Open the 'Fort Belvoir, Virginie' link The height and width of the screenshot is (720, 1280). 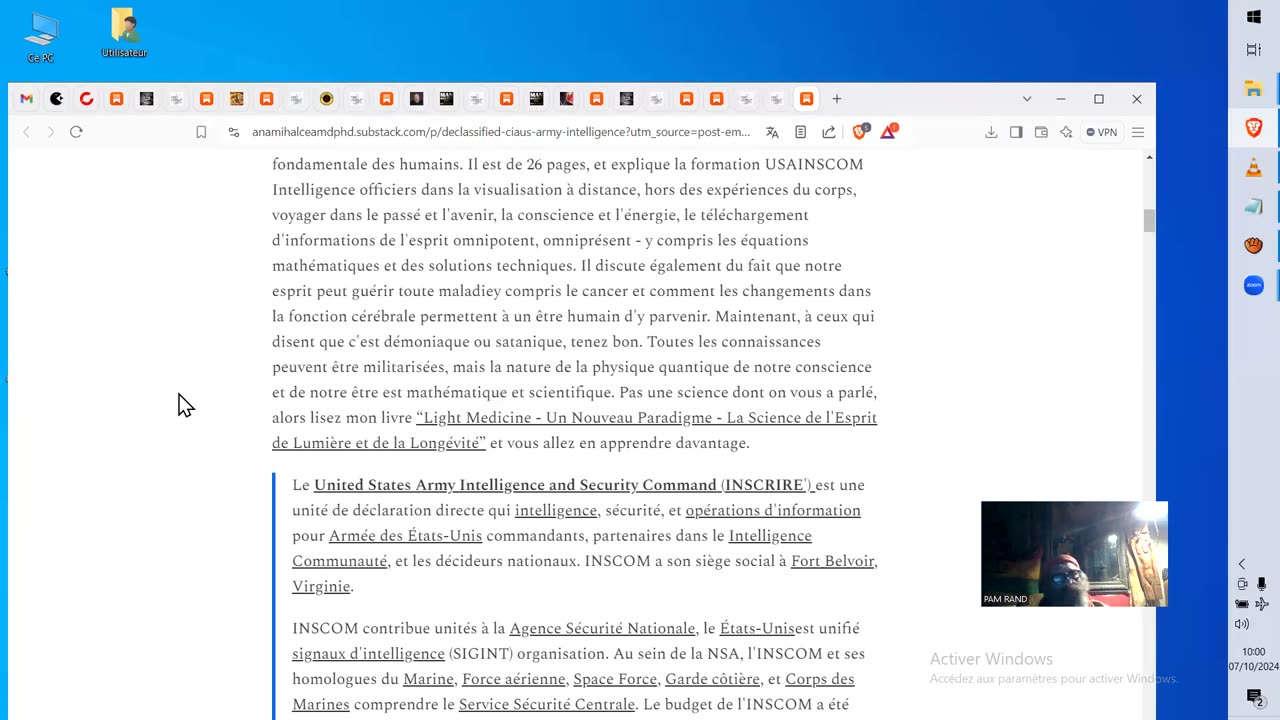coord(585,574)
